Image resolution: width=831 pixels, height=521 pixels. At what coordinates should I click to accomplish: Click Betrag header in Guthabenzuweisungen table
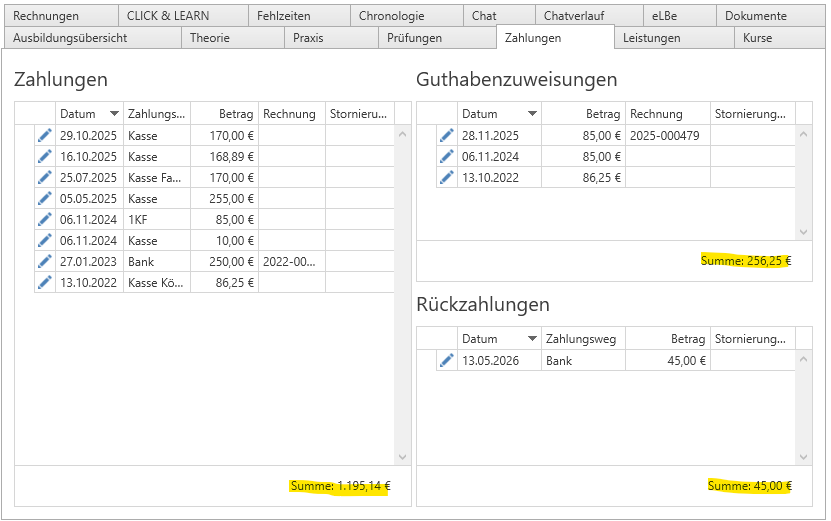584,114
